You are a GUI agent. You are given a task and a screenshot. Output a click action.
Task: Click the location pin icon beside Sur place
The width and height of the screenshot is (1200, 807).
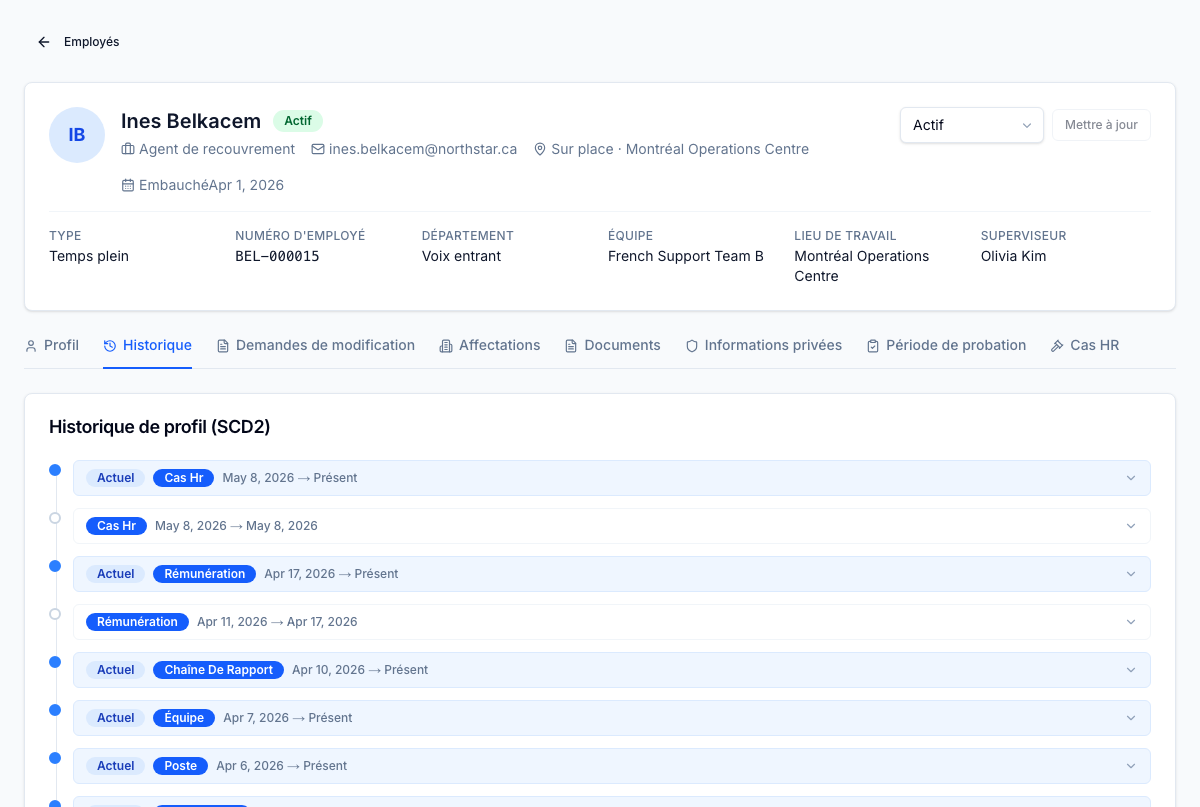coord(540,149)
